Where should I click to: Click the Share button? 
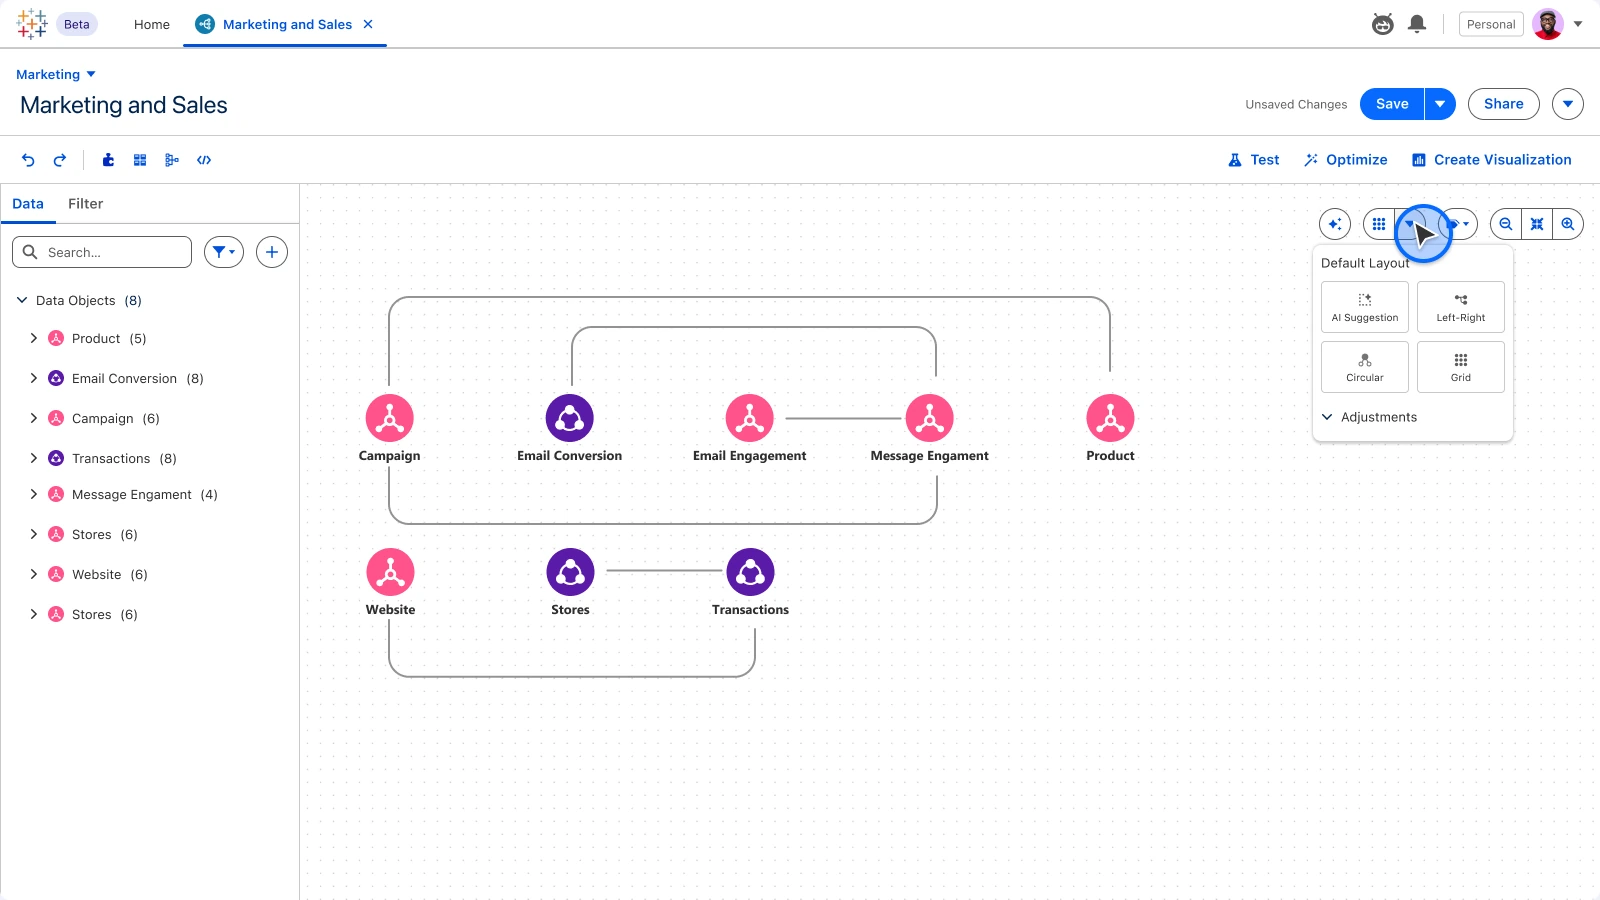[1504, 104]
